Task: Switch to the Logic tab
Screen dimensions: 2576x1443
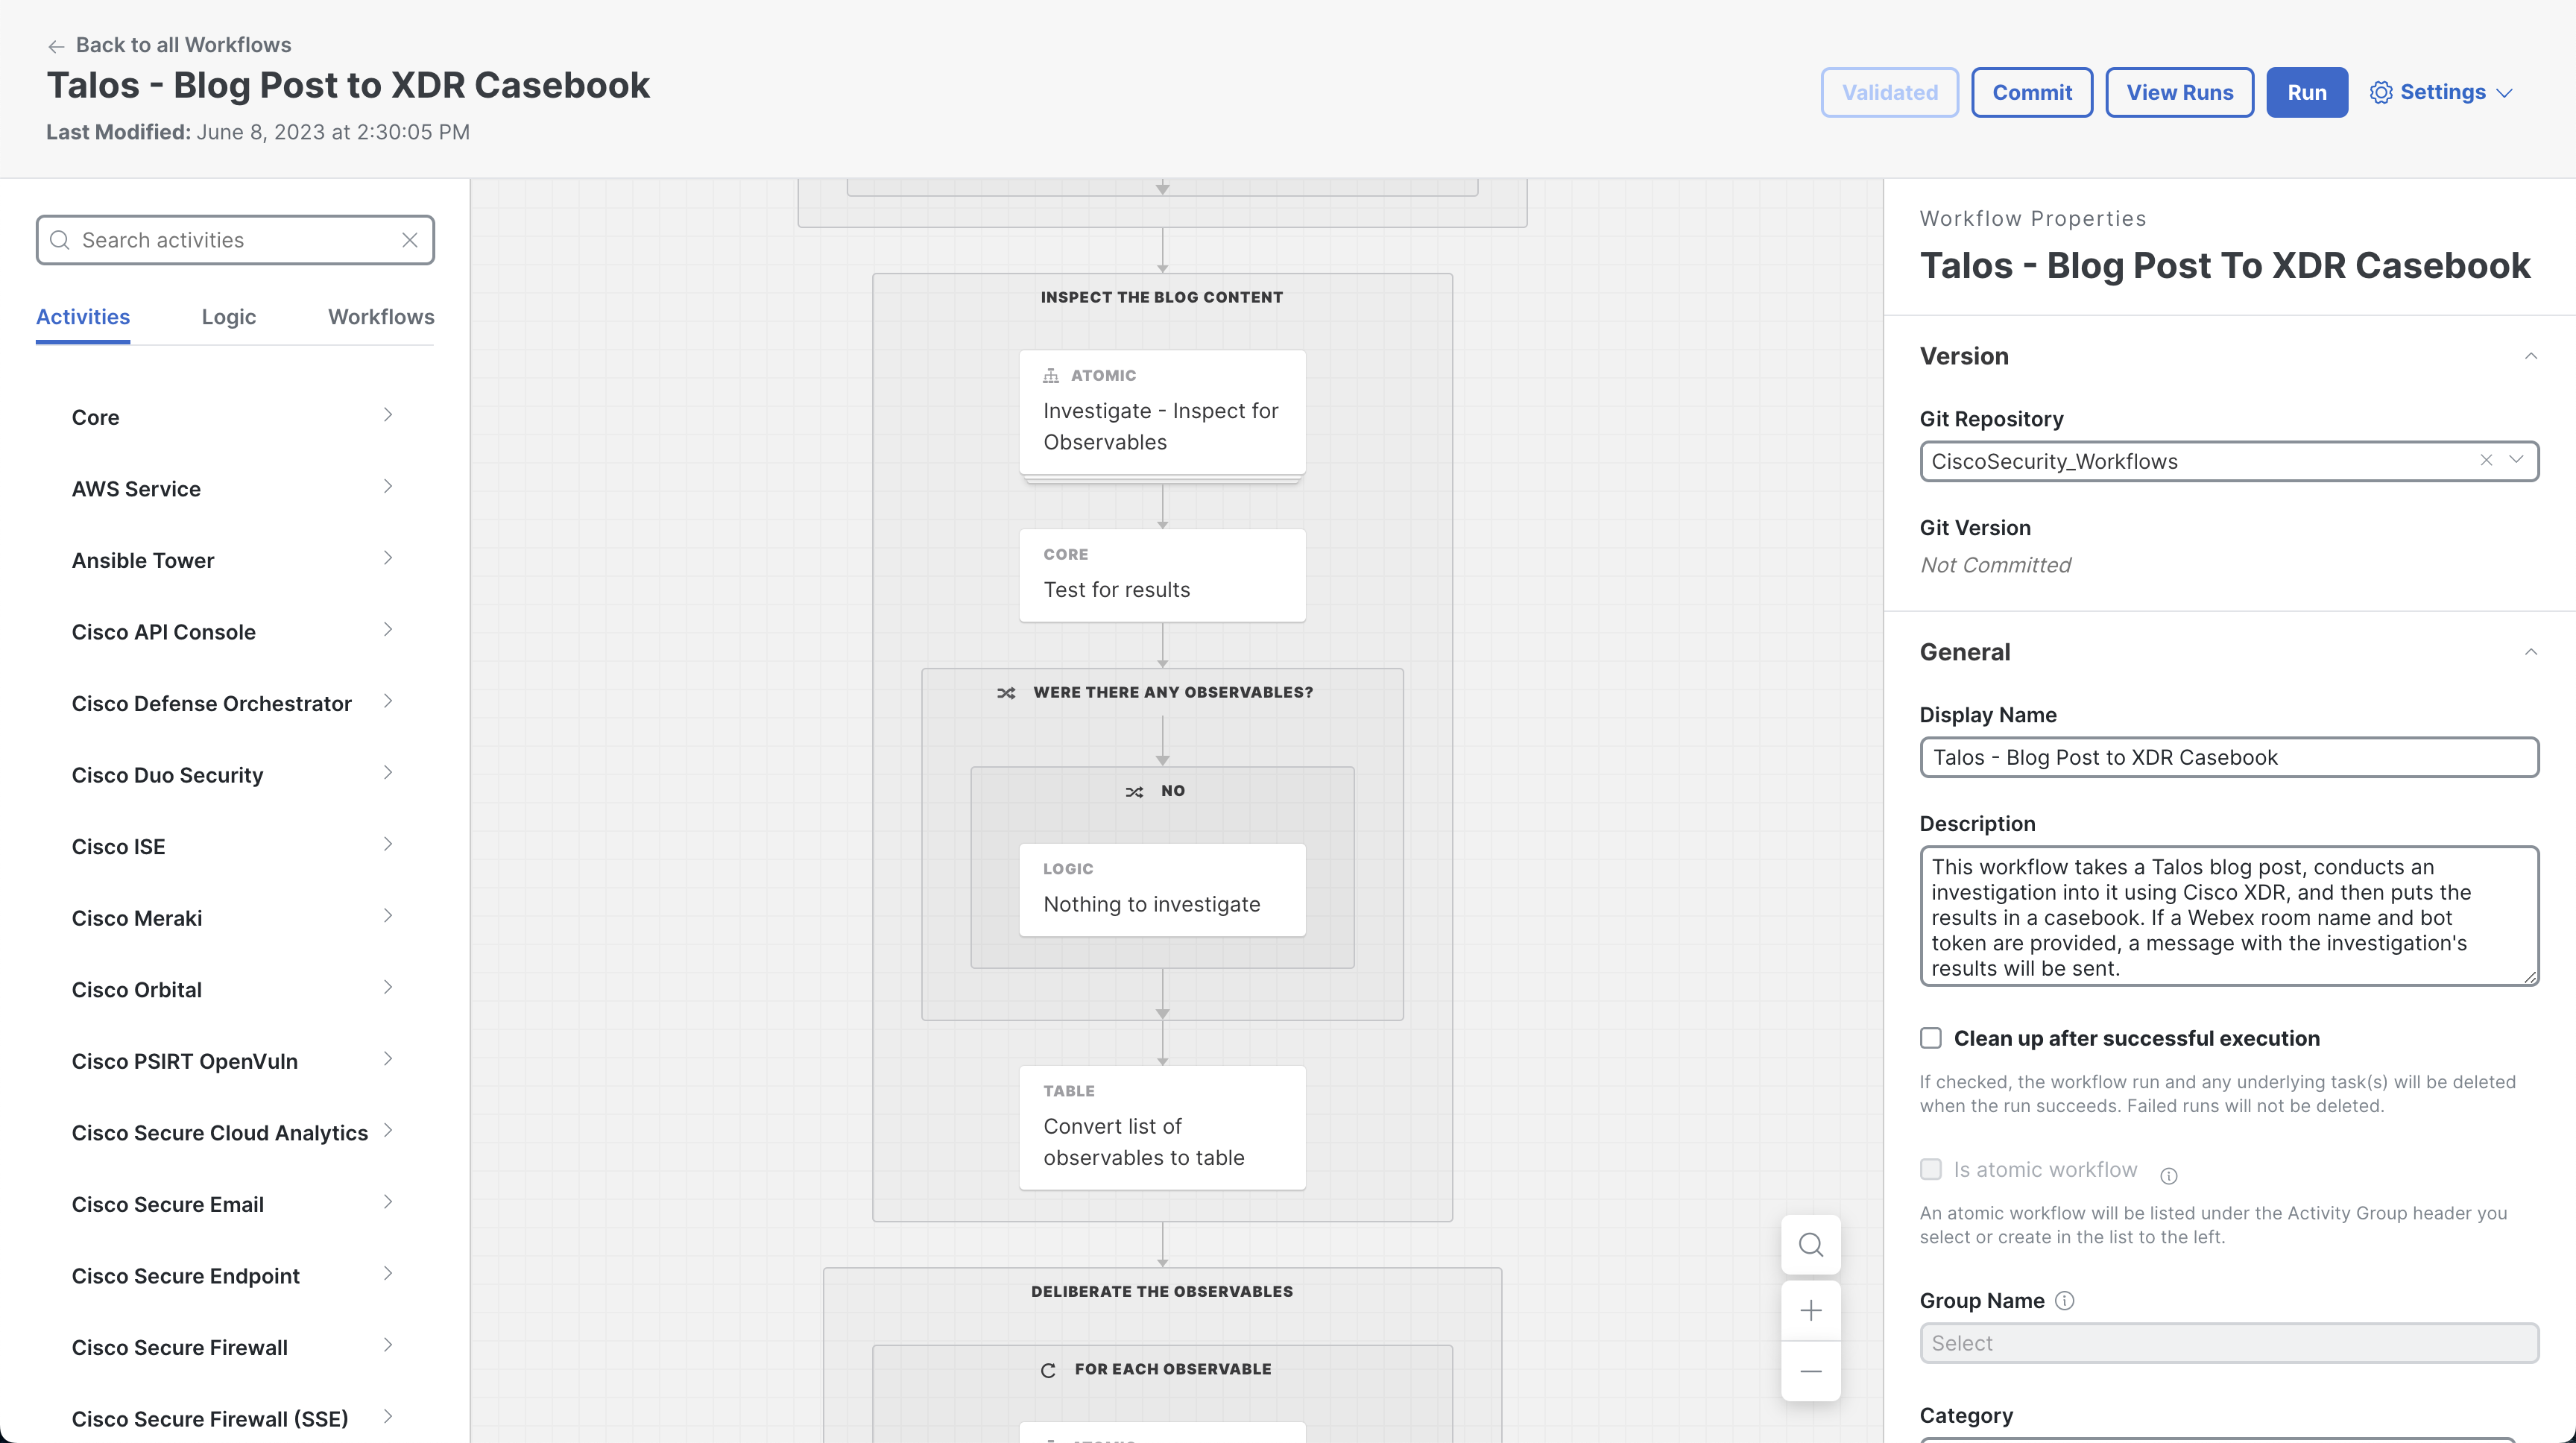Action: [x=229, y=317]
